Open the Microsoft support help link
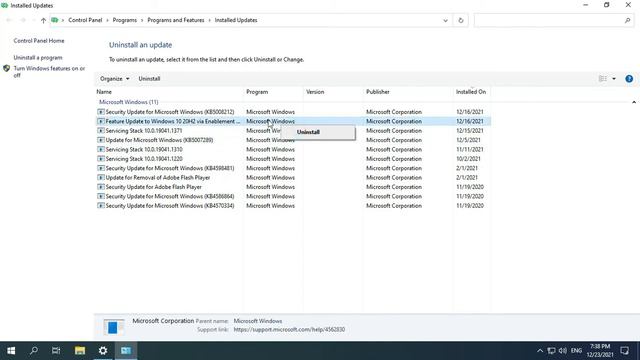 point(289,329)
